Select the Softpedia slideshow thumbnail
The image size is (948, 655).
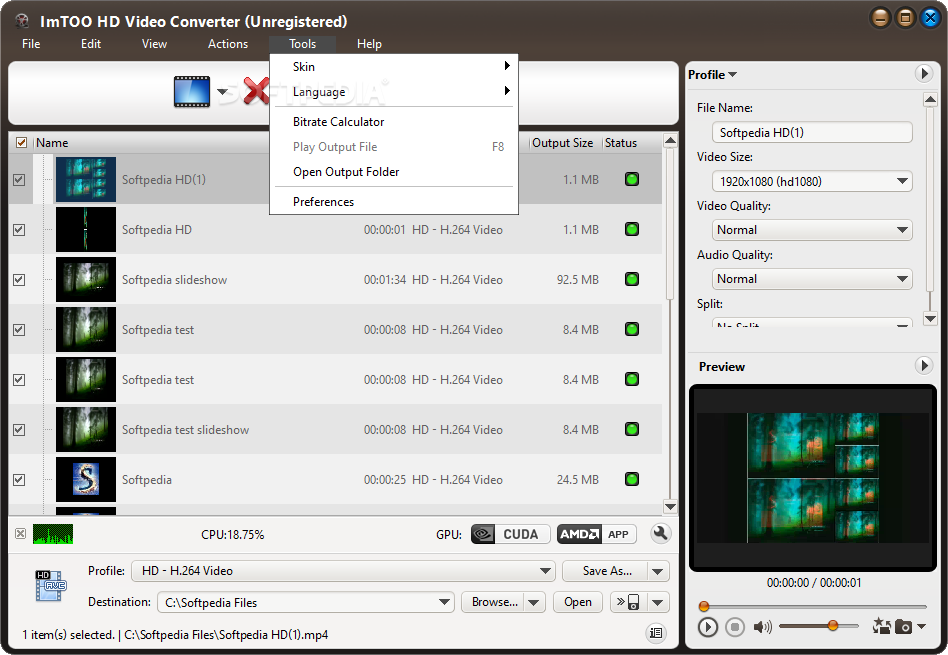86,279
